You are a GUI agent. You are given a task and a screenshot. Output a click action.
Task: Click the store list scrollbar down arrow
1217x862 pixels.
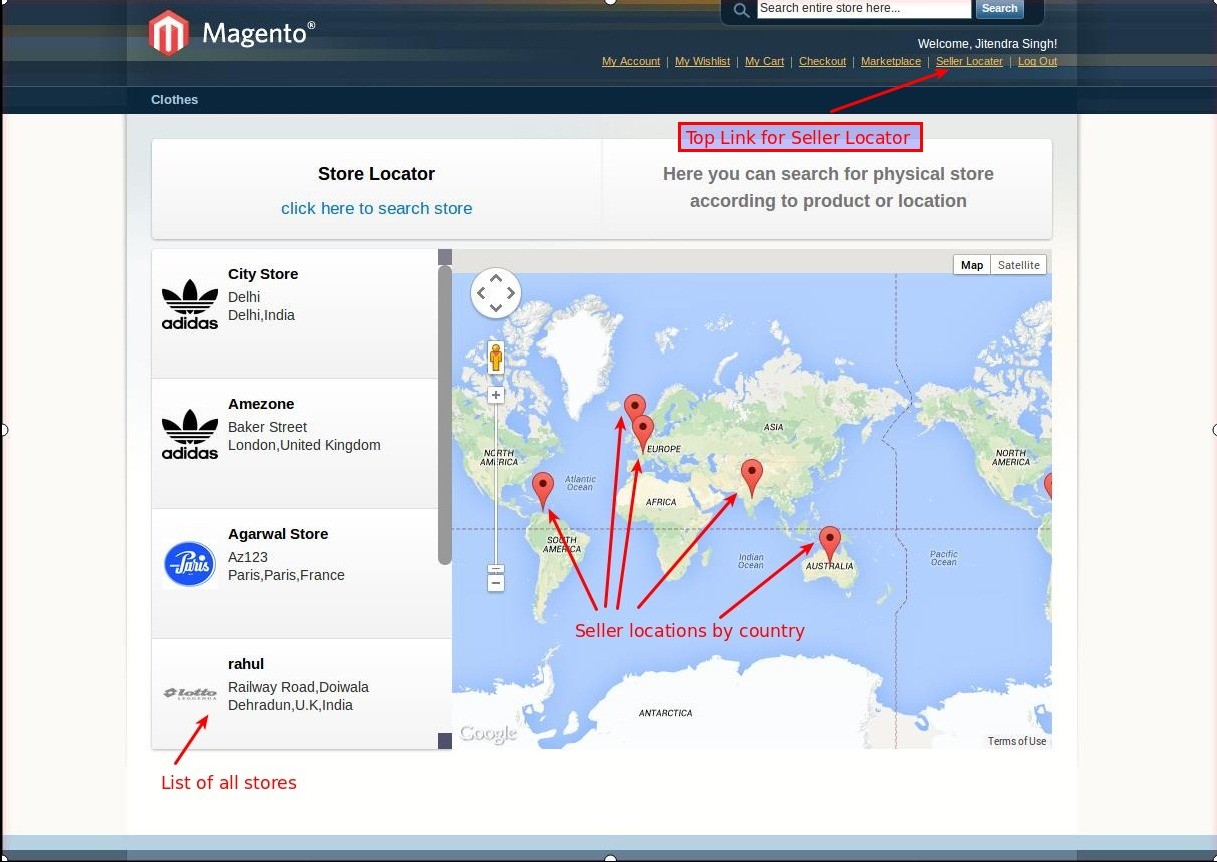445,740
